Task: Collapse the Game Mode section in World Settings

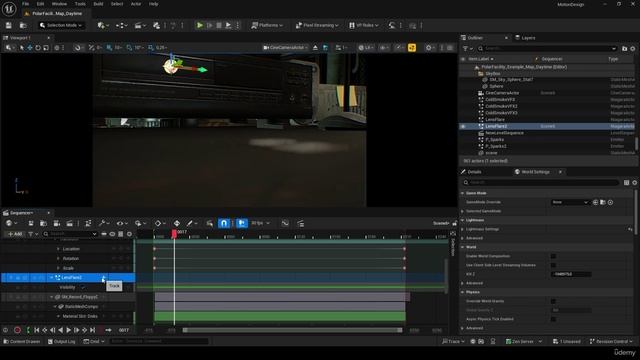Action: 463,193
